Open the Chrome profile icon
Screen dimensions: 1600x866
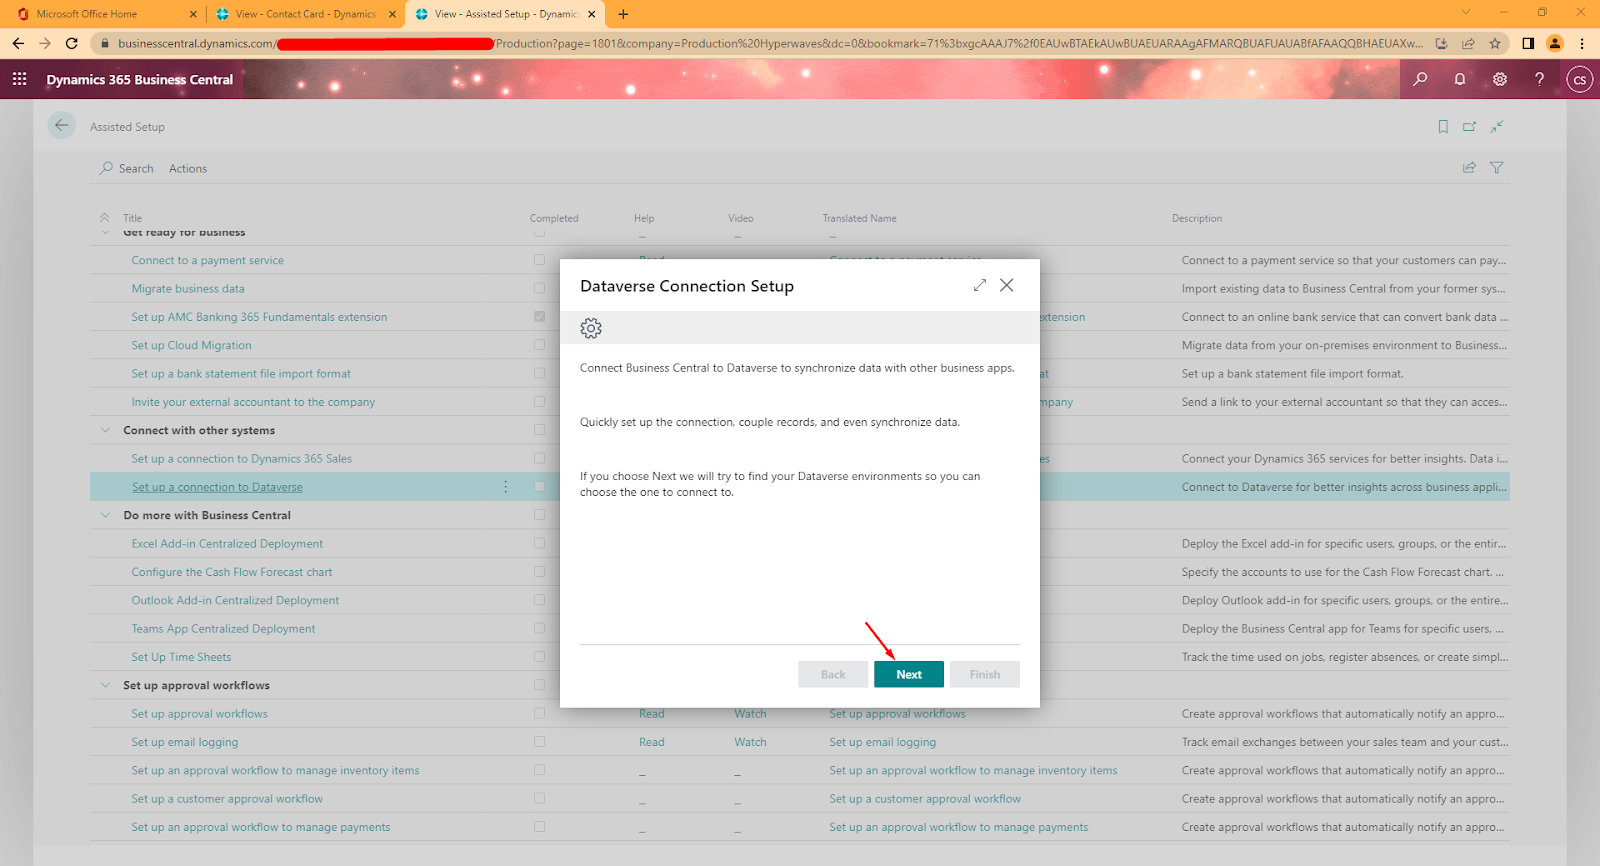coord(1555,43)
